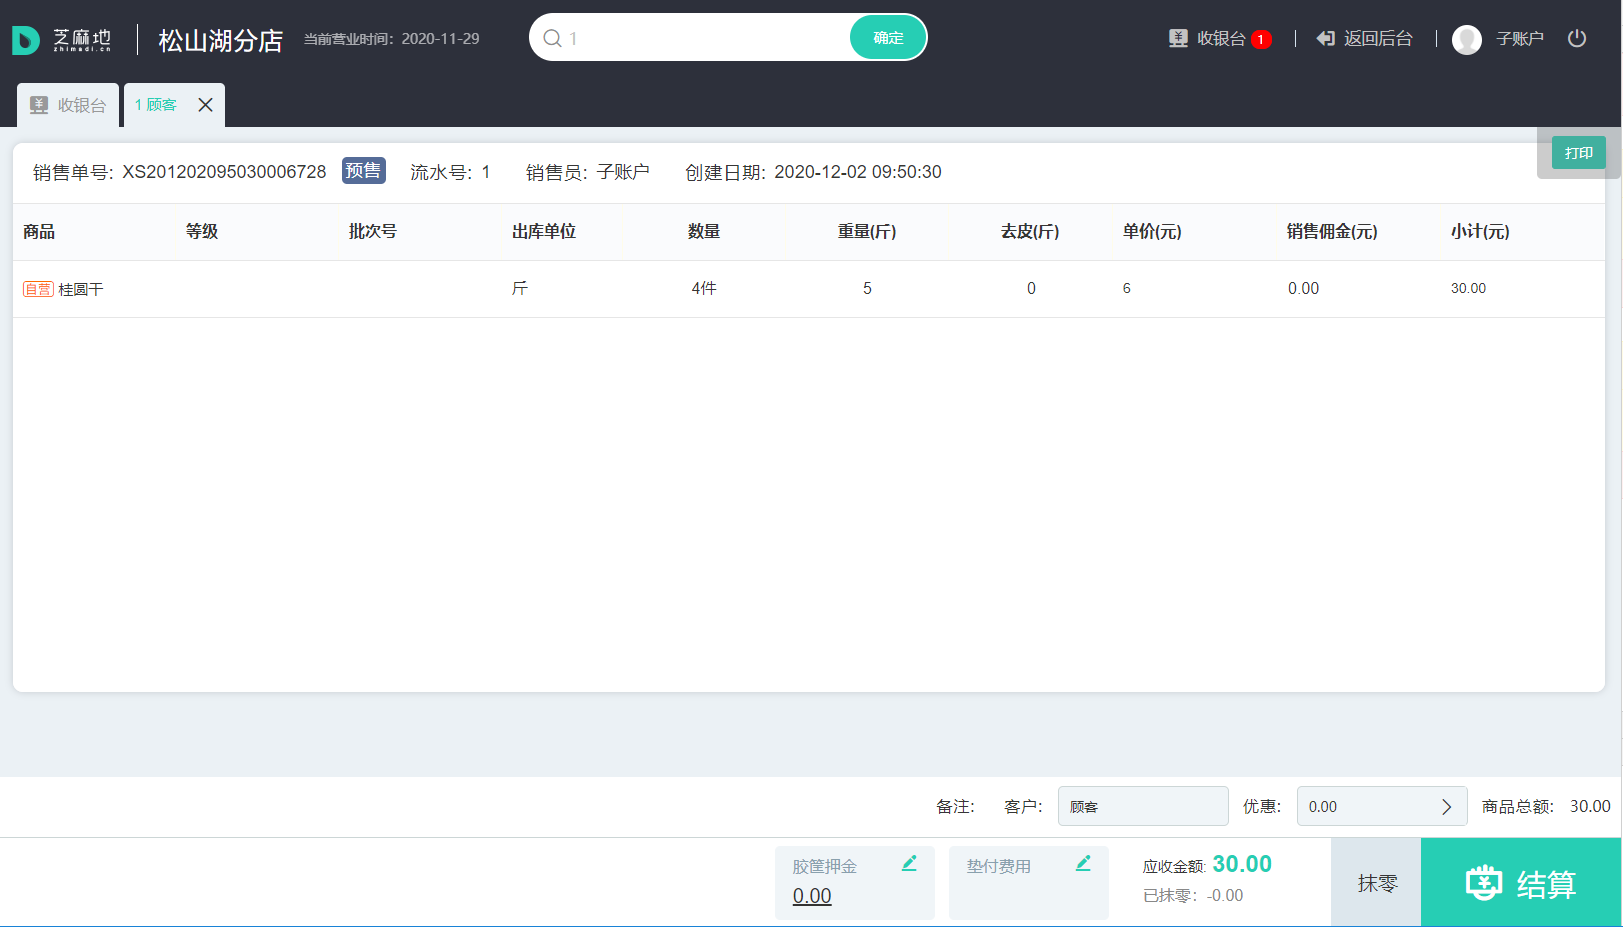
Task: Click the 抹零 button
Action: 1376,882
